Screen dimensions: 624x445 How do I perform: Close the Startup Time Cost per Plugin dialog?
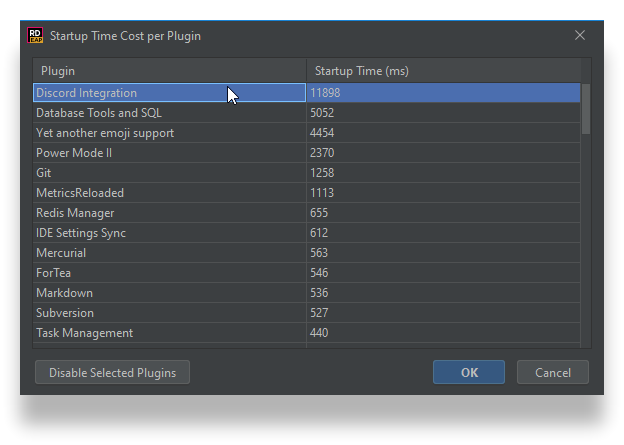(x=580, y=35)
